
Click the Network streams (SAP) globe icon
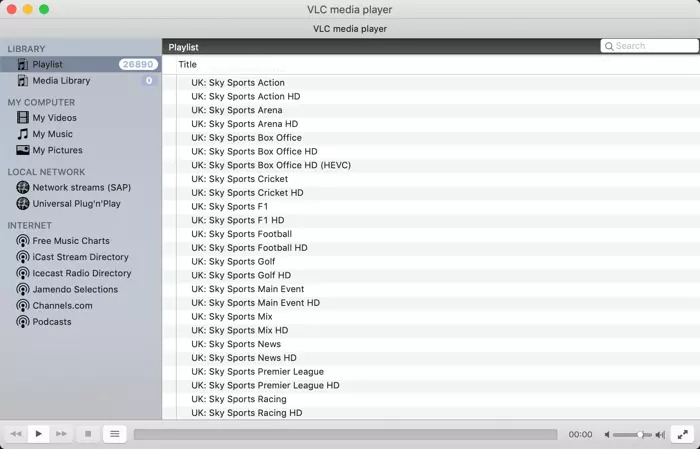(23, 187)
